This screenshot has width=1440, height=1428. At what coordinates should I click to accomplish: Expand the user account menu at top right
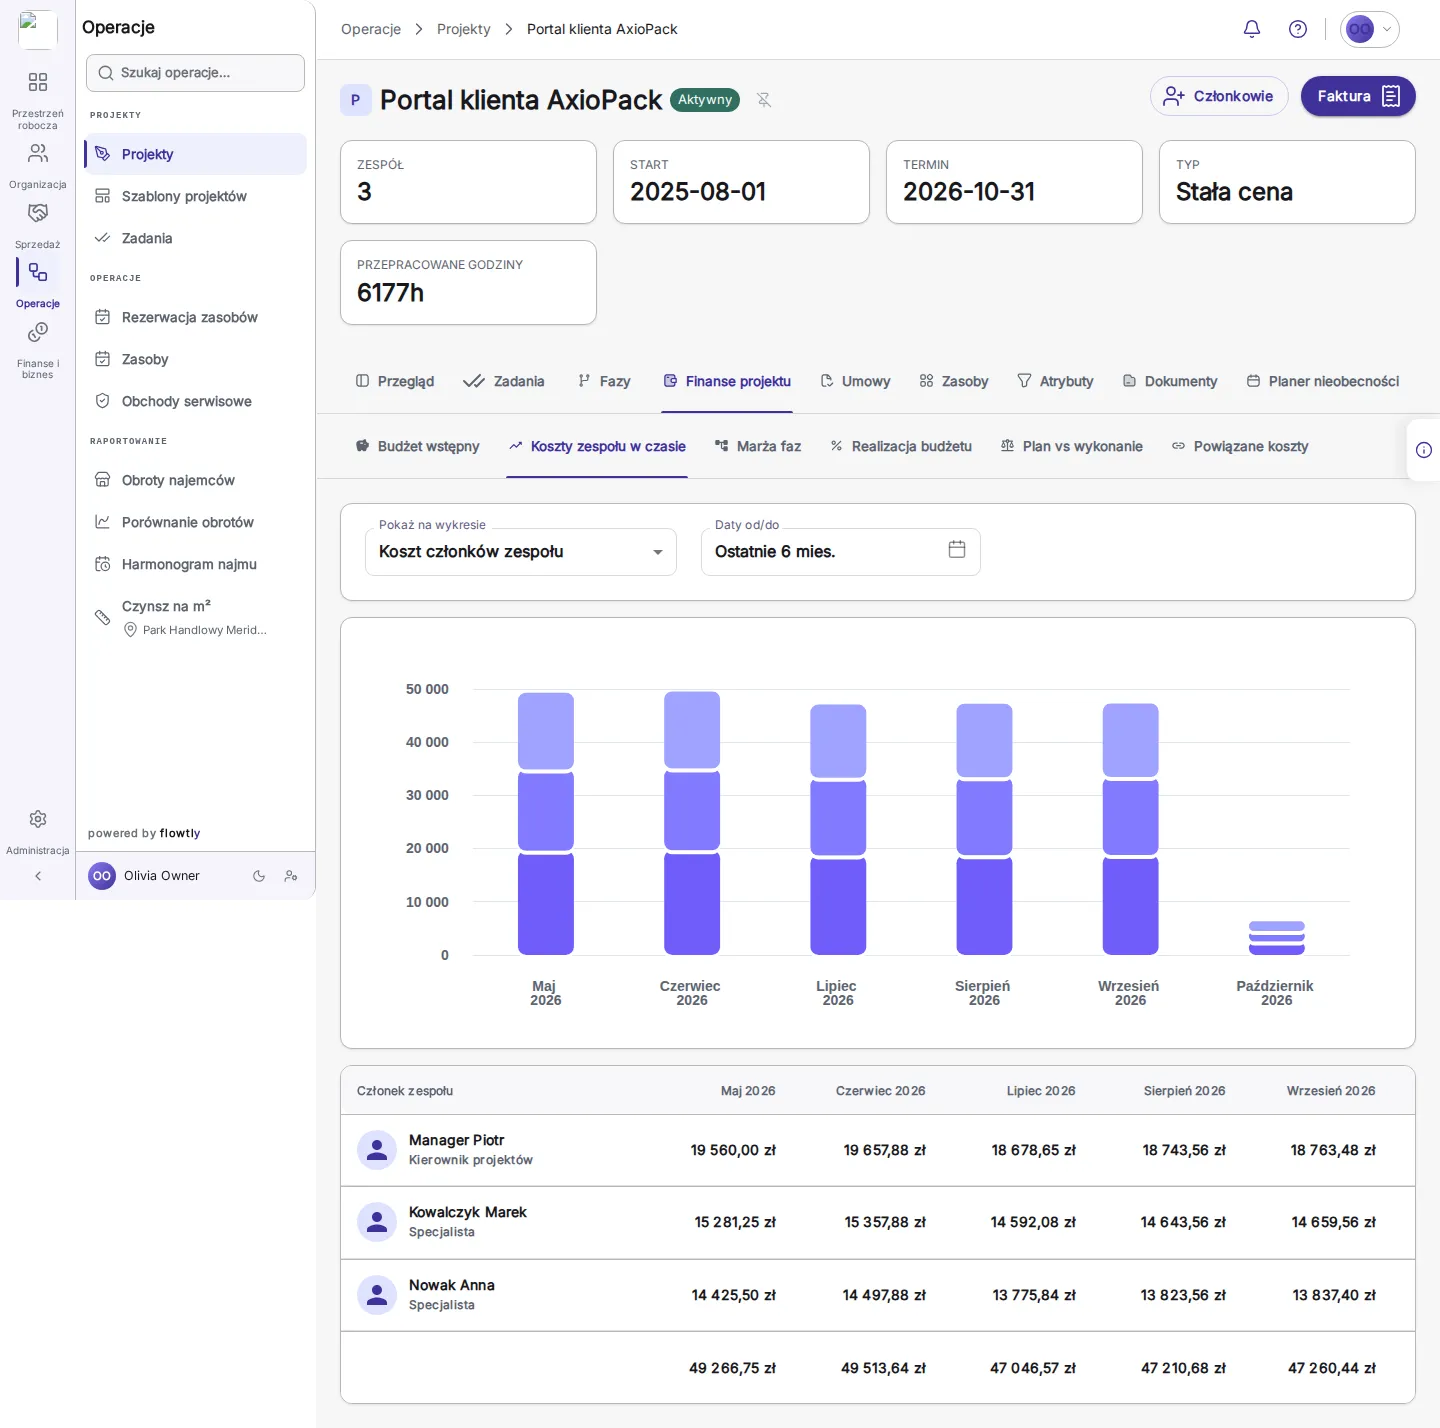[x=1370, y=29]
